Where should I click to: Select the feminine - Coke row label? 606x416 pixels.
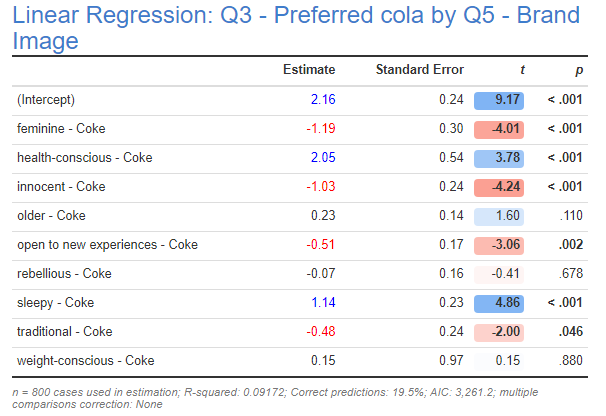tap(61, 129)
